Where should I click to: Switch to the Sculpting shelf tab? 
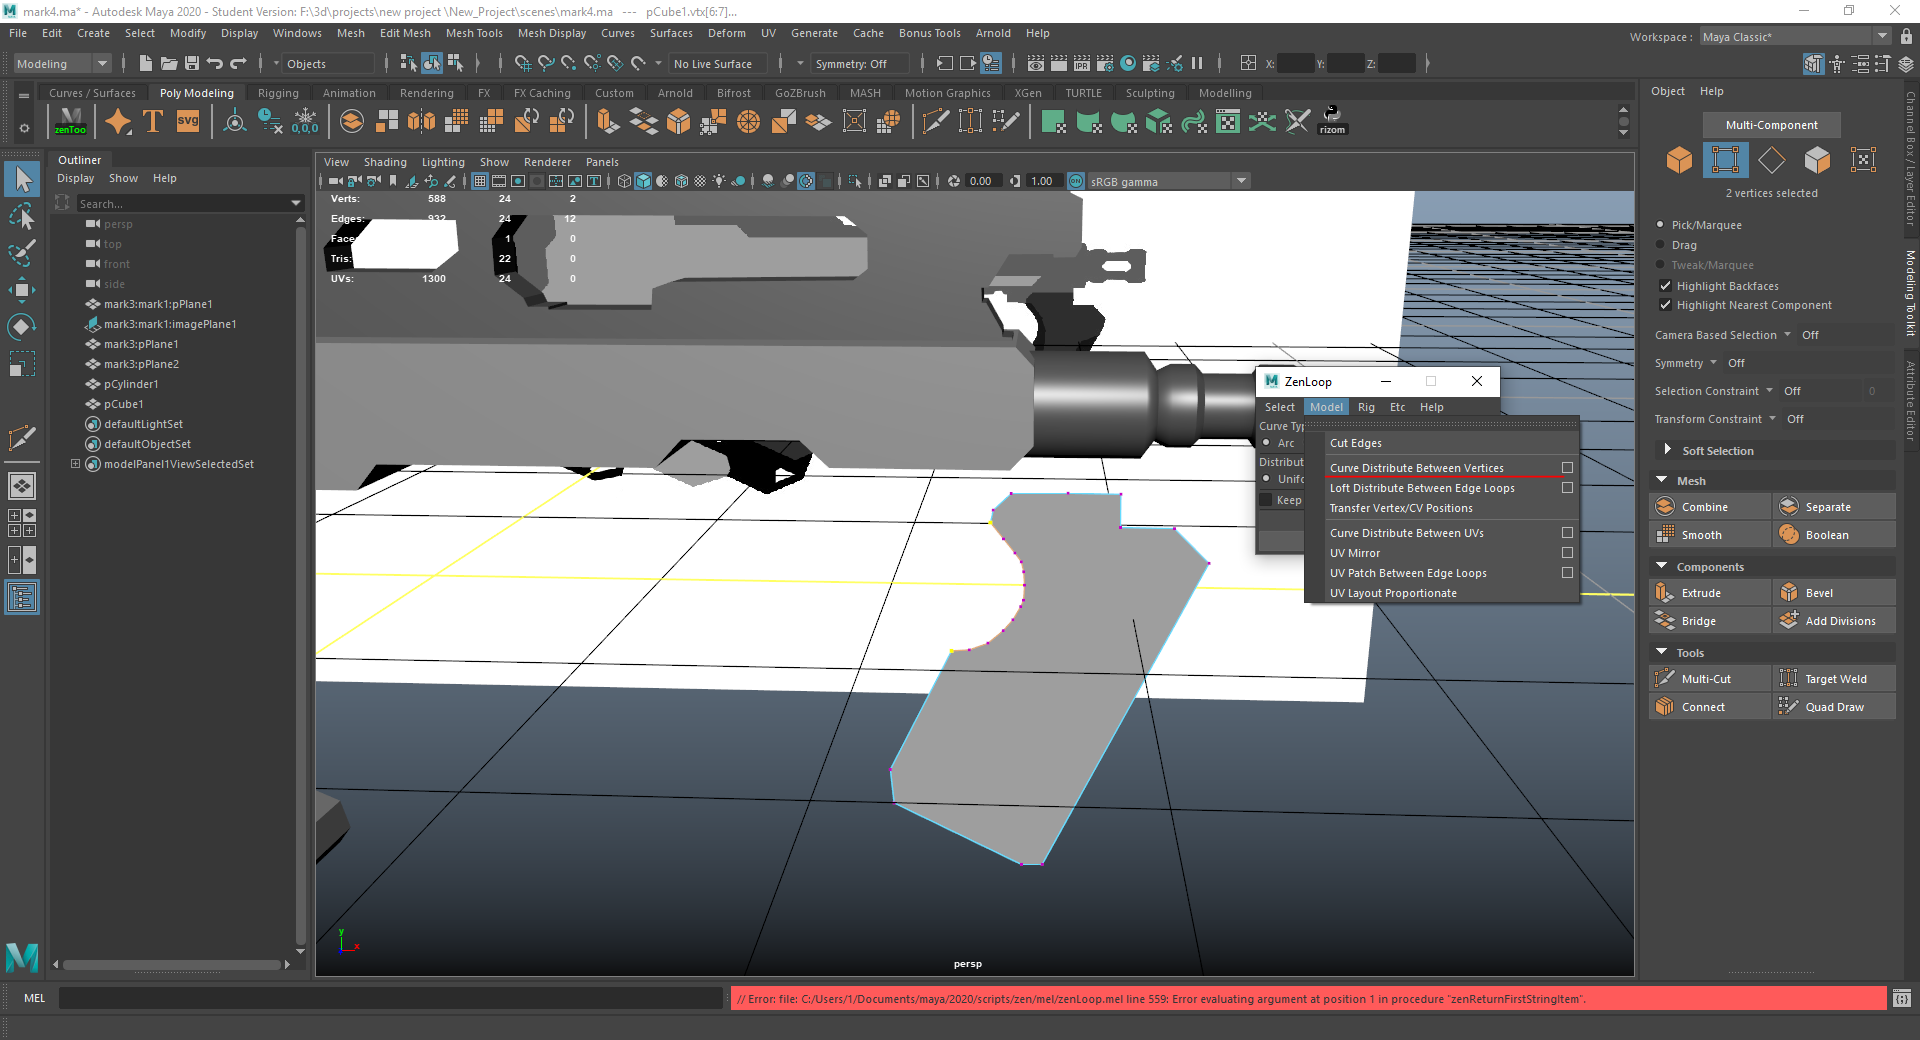coord(1150,93)
